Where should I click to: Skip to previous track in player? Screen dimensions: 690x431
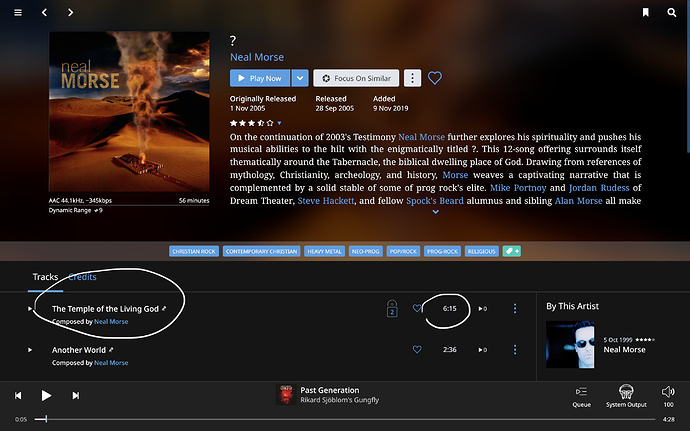click(18, 396)
